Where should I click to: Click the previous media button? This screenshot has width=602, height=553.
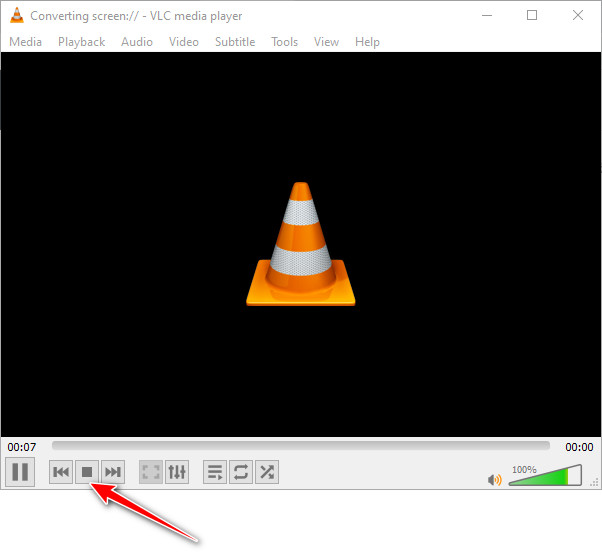(x=61, y=472)
